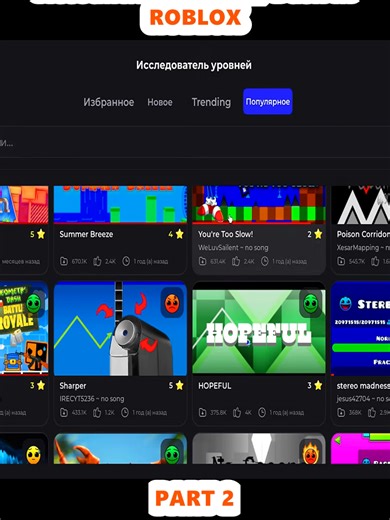The width and height of the screenshot is (390, 520).
Task: Click the star icon on HOPEFUL
Action: coord(318,385)
